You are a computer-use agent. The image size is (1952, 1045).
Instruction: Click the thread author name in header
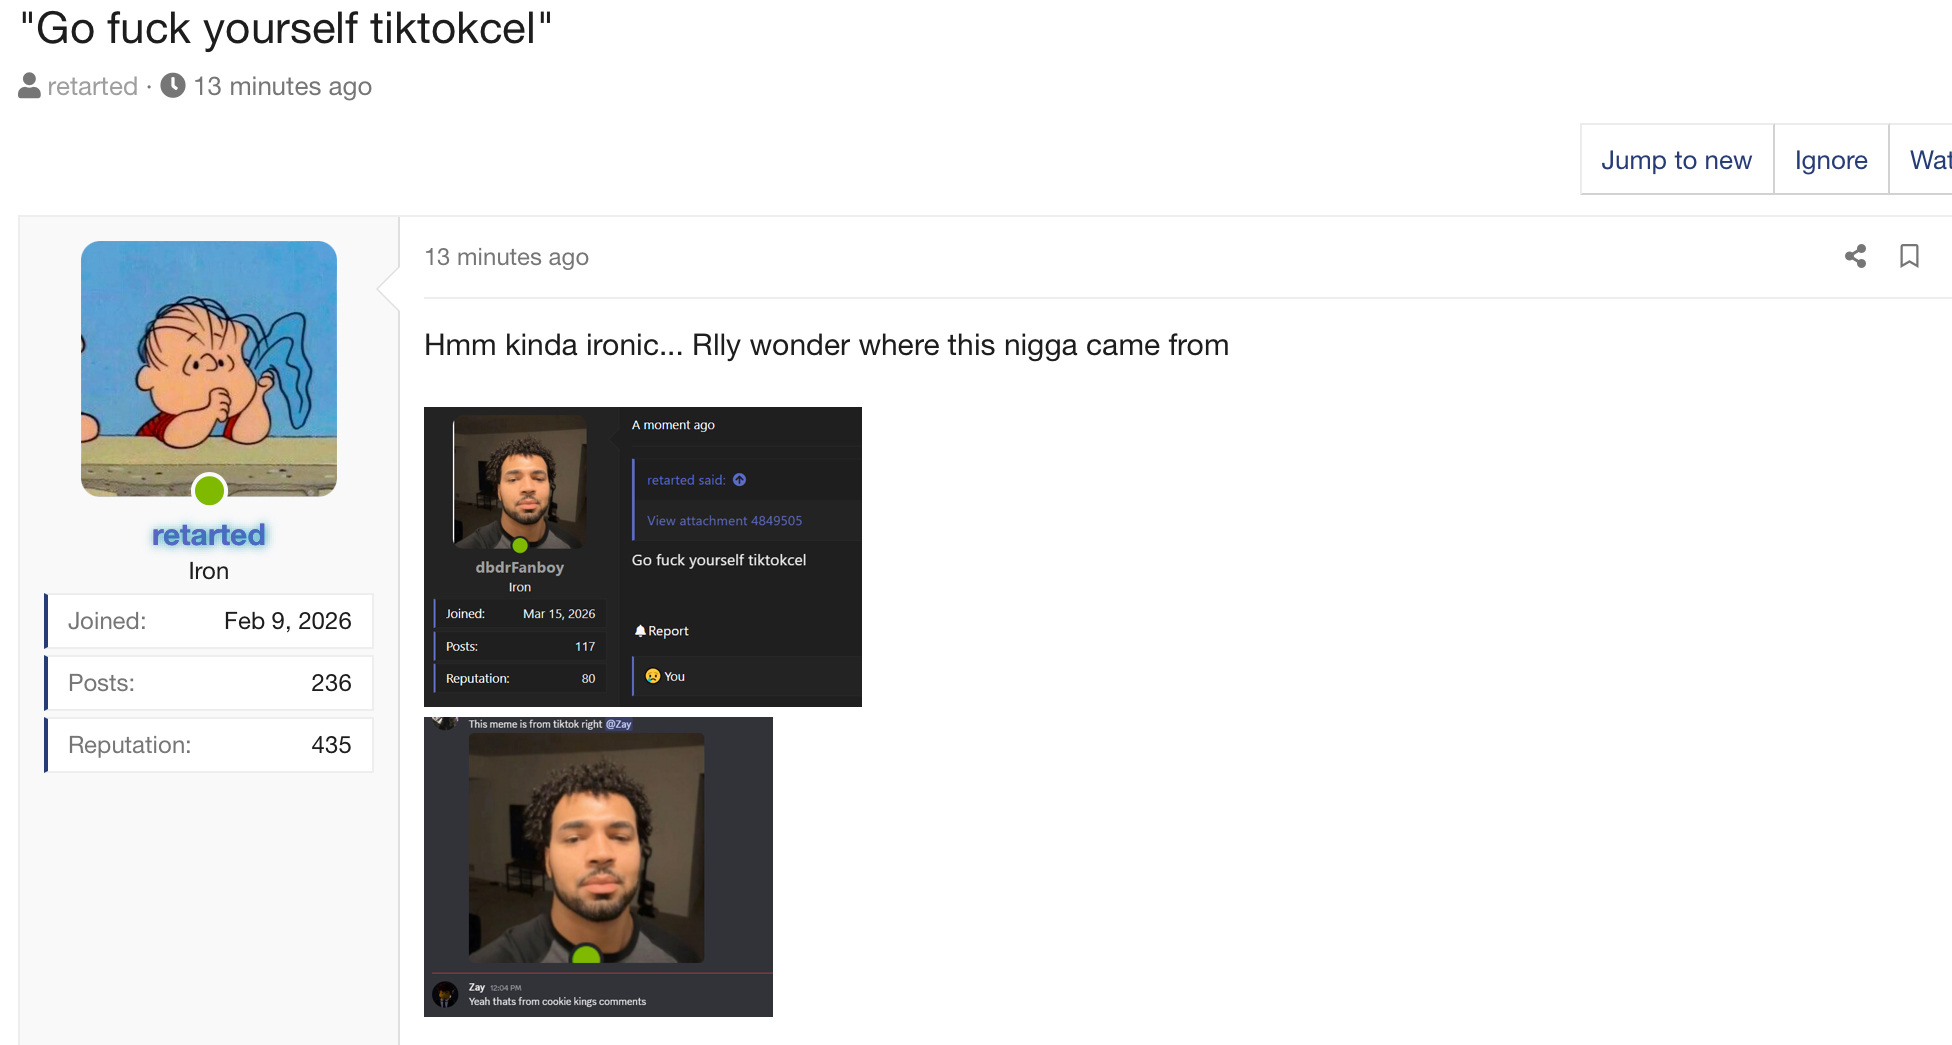92,86
